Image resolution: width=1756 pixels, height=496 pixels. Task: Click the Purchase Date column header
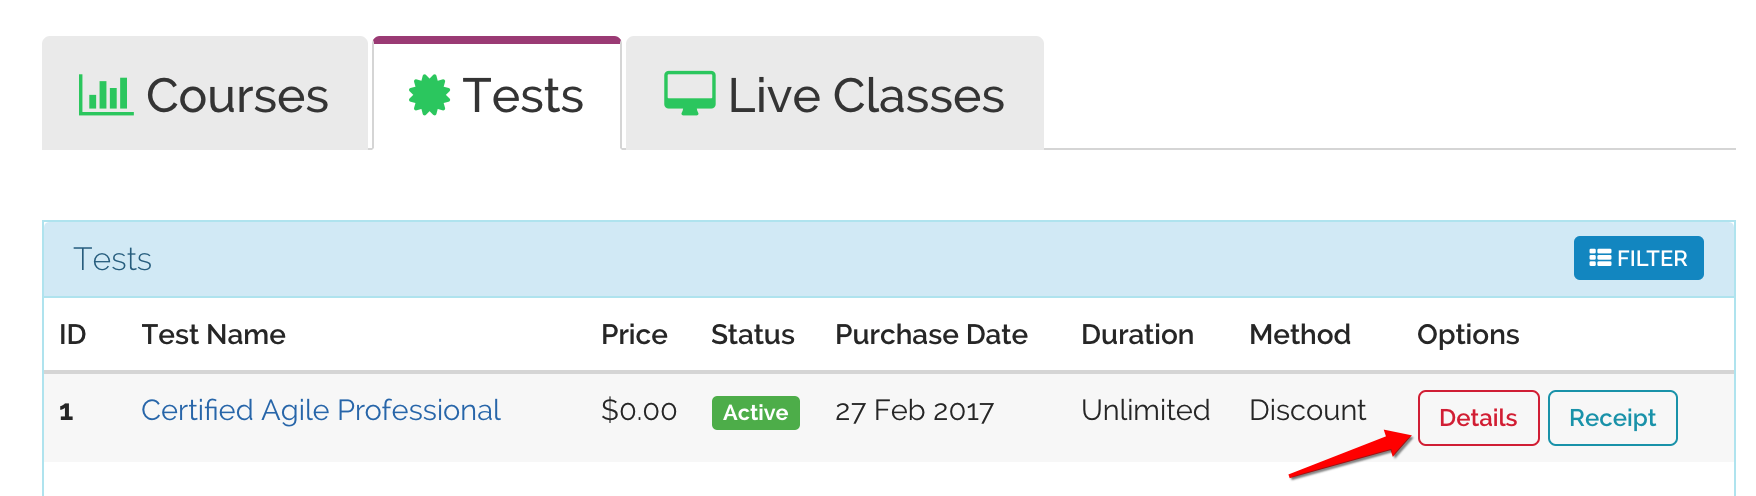931,334
